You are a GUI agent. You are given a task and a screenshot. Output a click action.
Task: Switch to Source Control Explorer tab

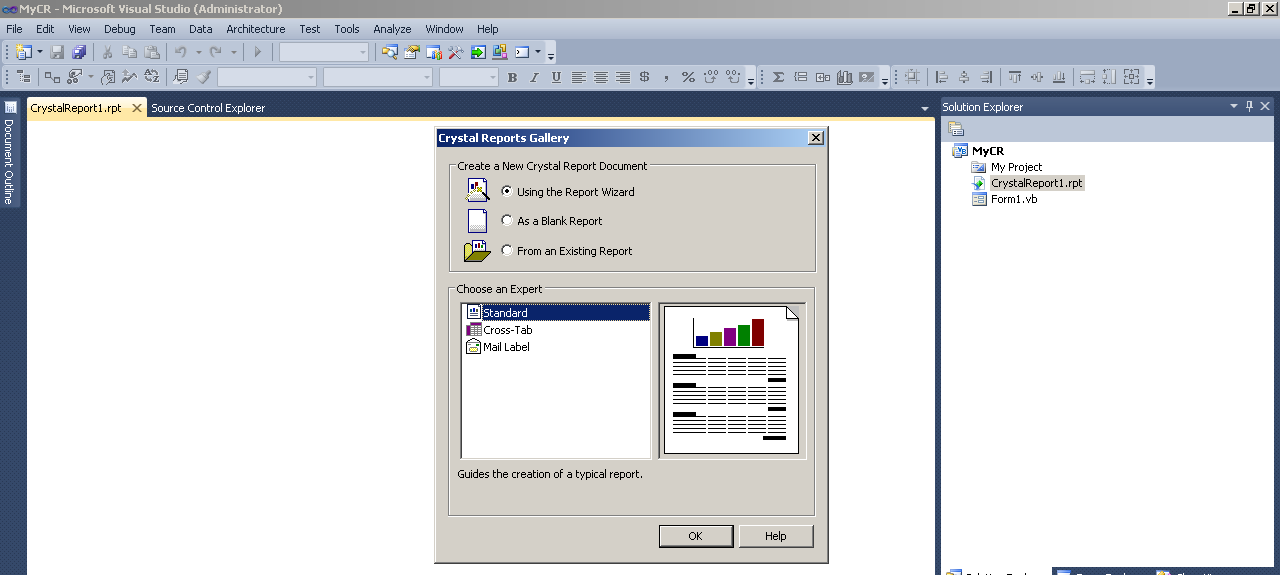tap(208, 108)
